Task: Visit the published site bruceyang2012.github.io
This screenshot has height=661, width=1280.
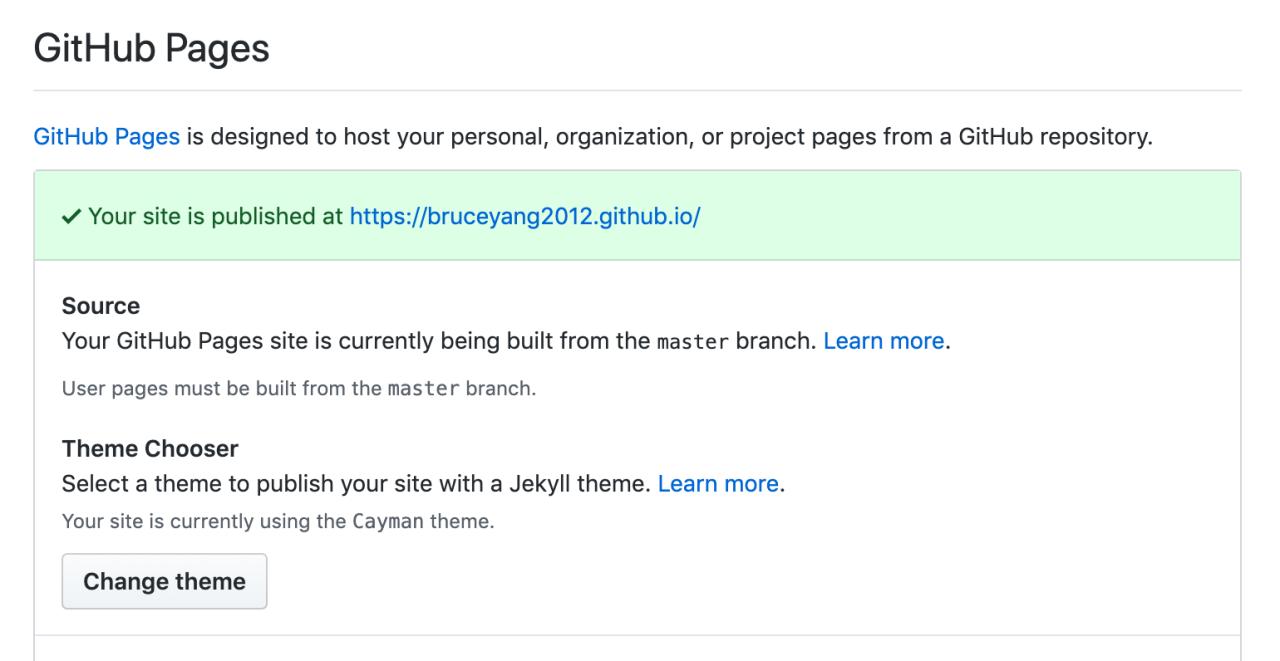Action: click(x=524, y=216)
